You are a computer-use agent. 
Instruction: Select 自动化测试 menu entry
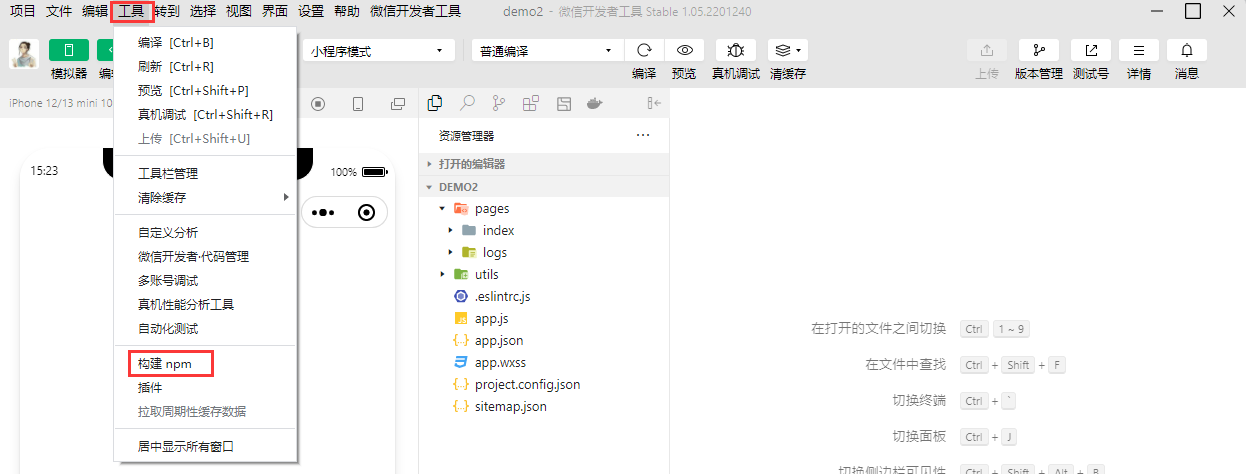(206, 328)
